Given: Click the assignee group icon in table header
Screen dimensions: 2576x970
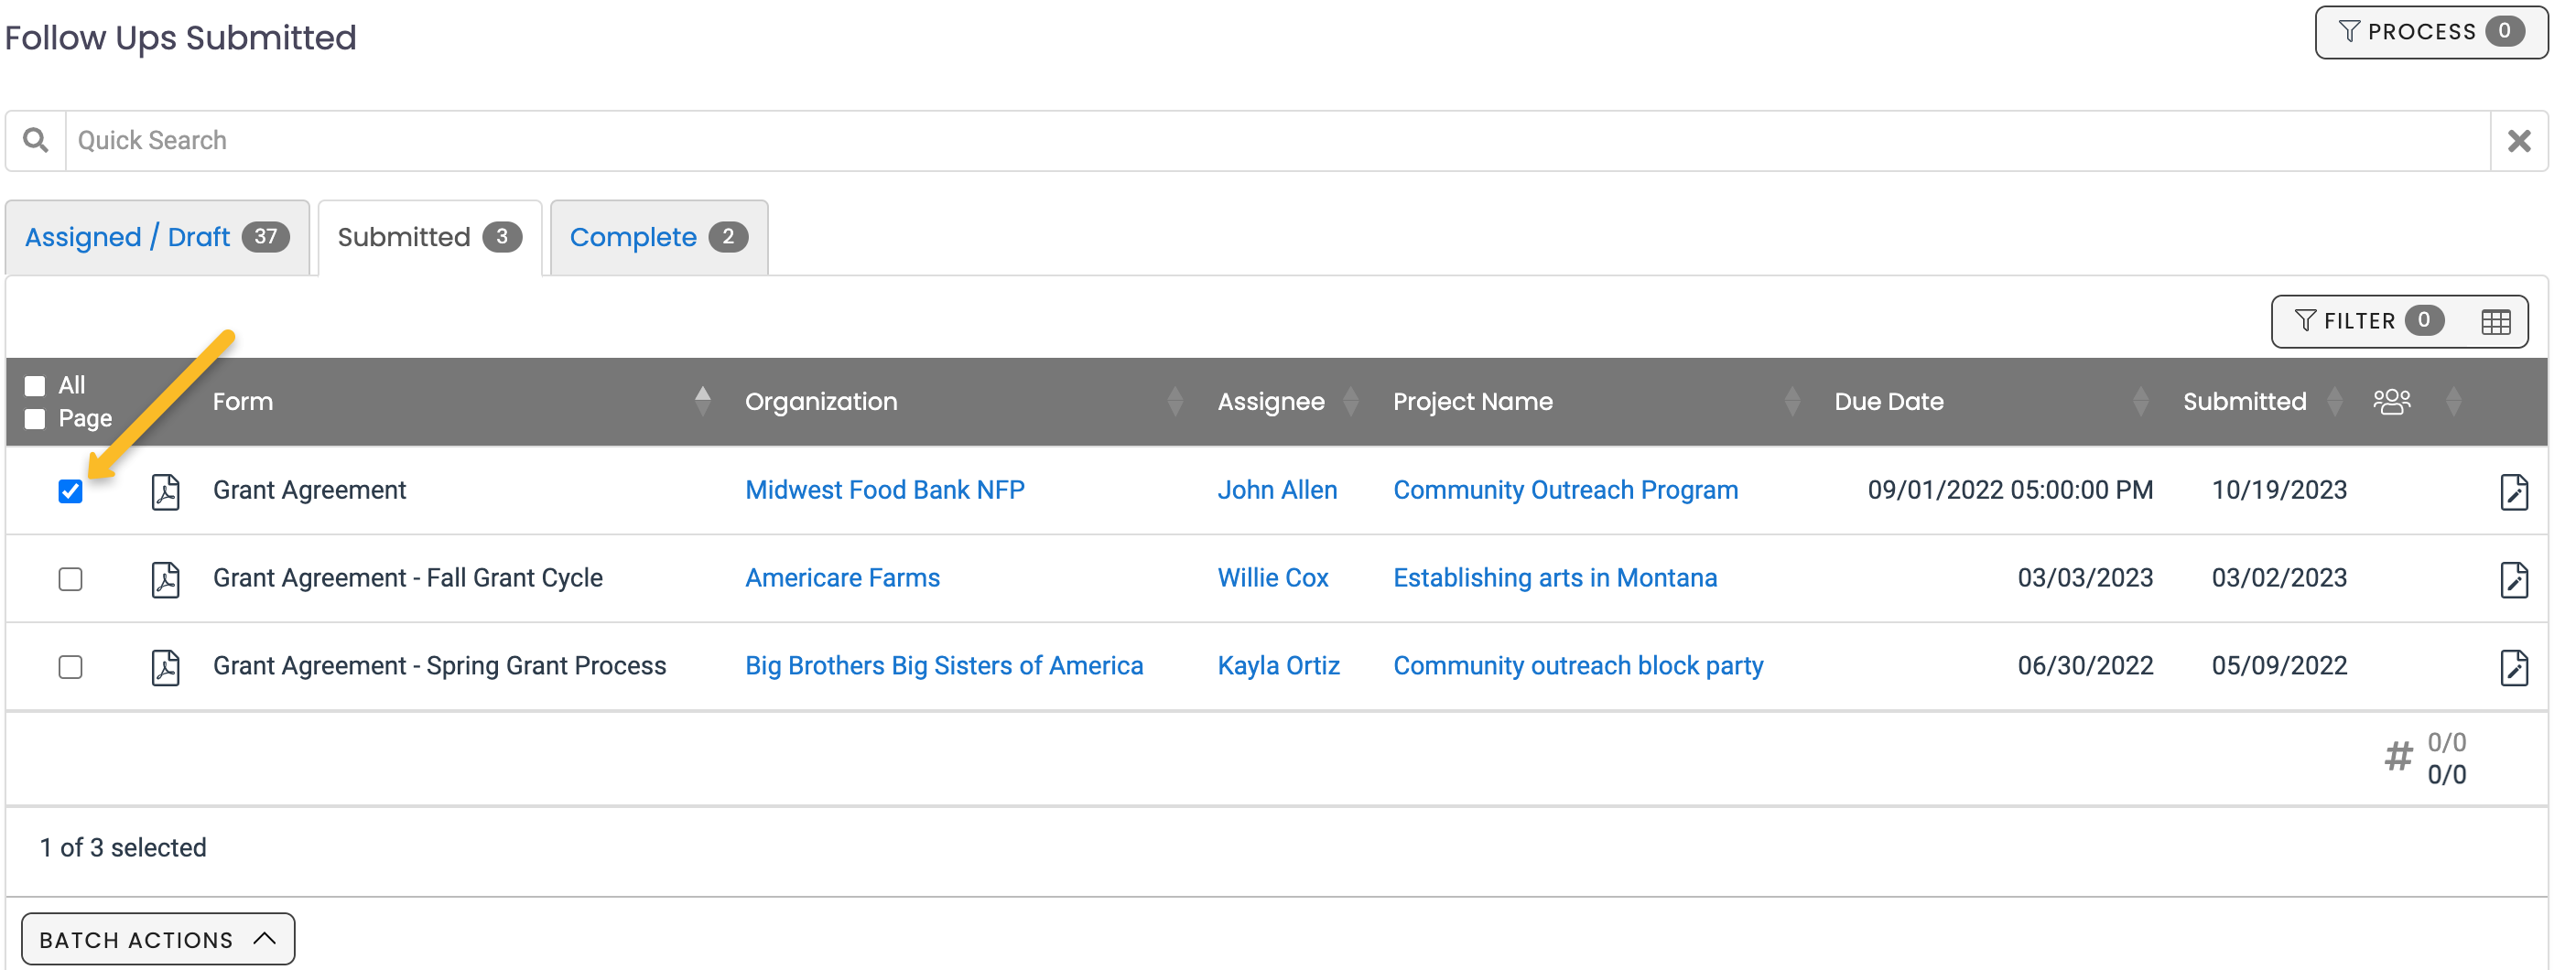Looking at the screenshot, I should [x=2394, y=400].
